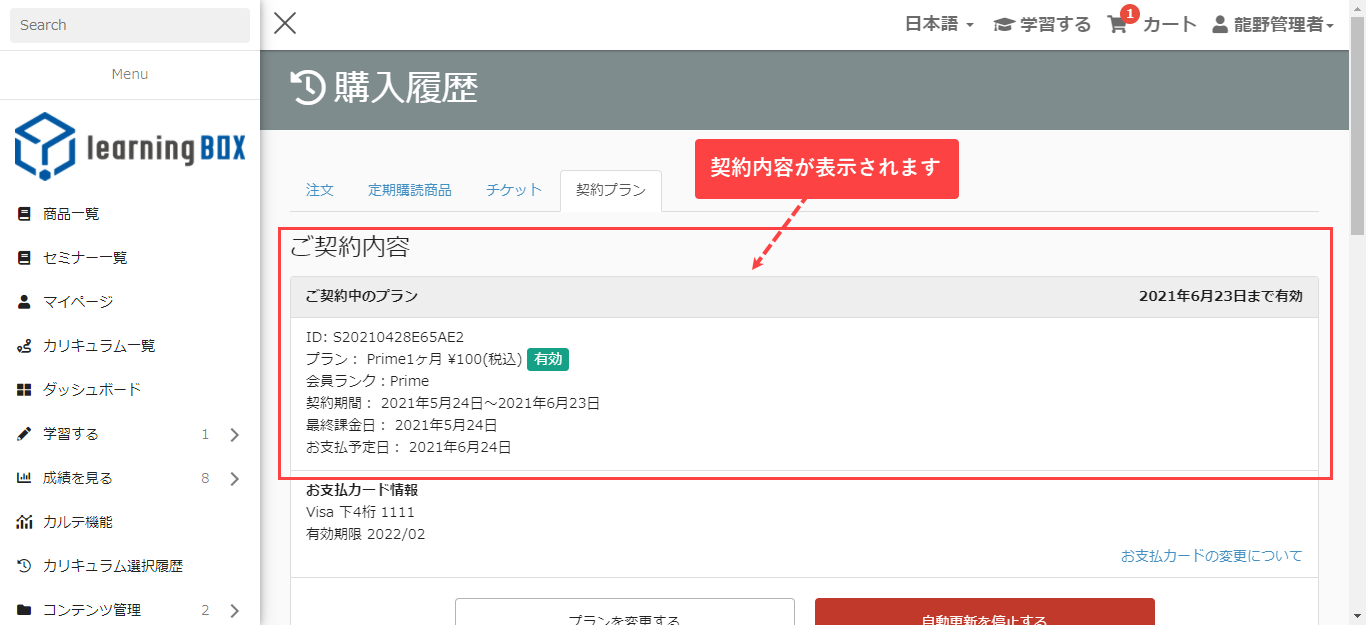Click the sidebar Search field
The width and height of the screenshot is (1366, 625).
tap(130, 25)
